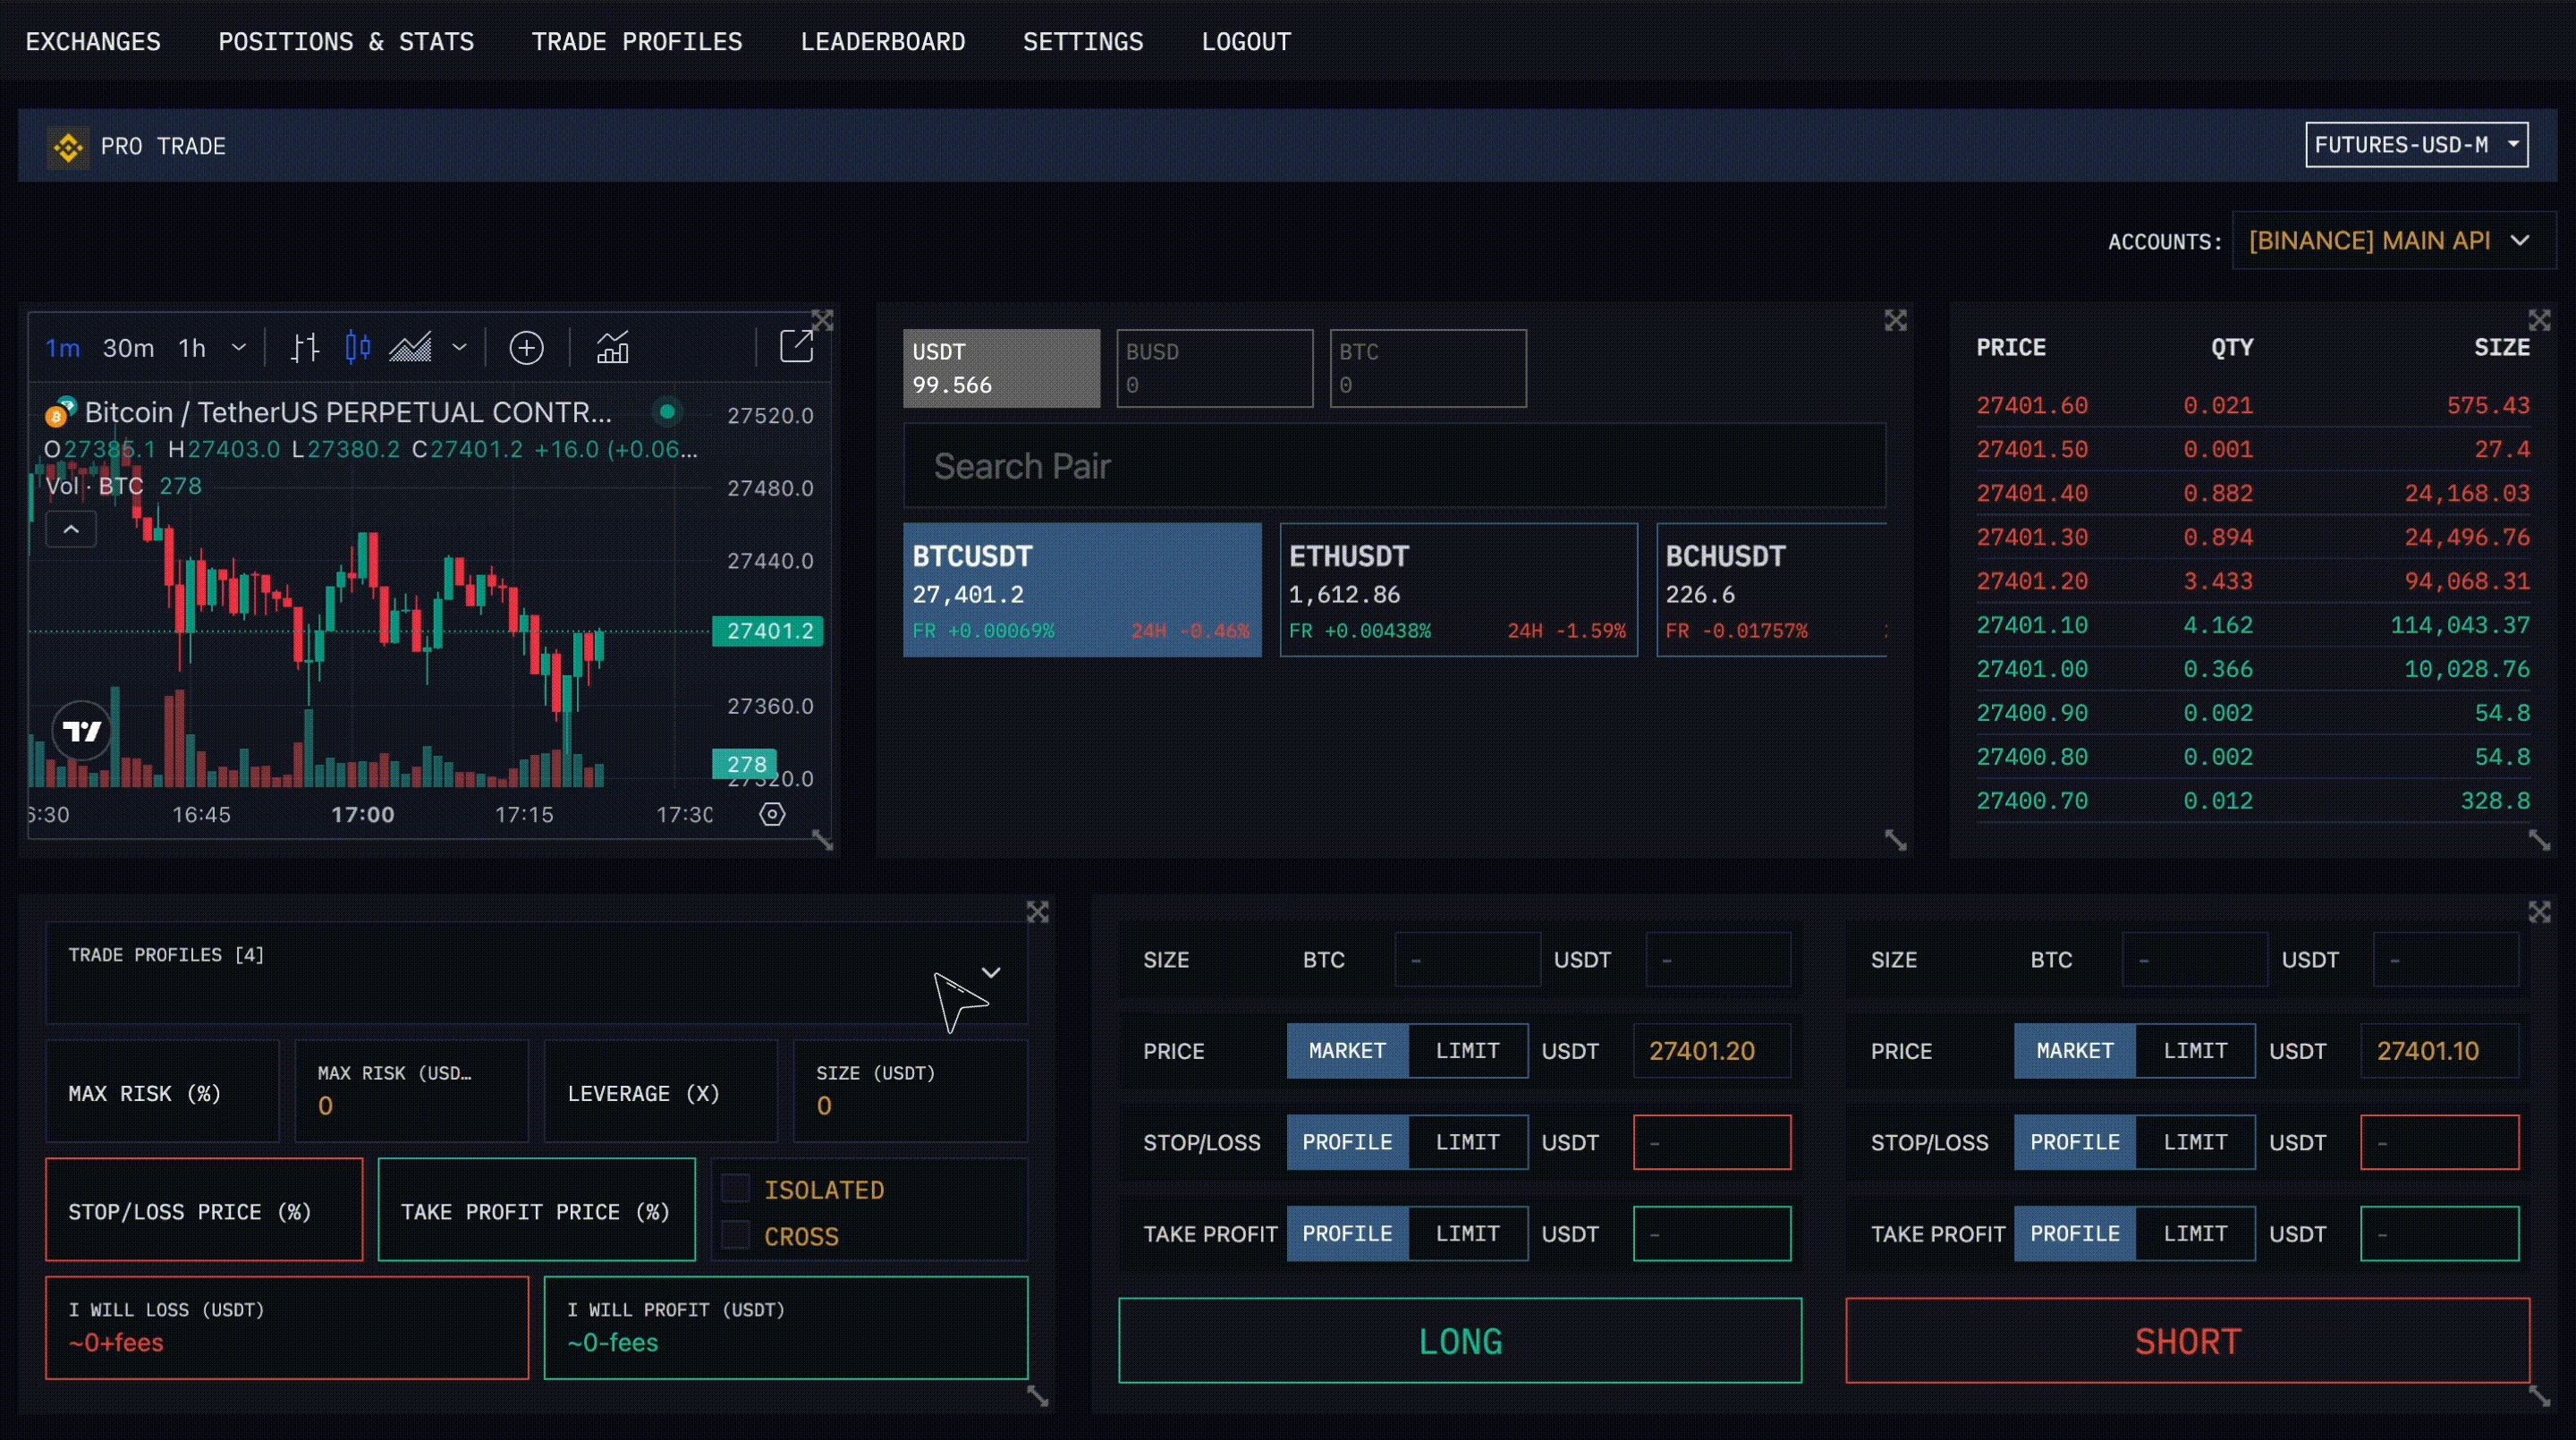This screenshot has width=2576, height=1440.
Task: Enable the CROSS margin checkbox
Action: click(736, 1236)
